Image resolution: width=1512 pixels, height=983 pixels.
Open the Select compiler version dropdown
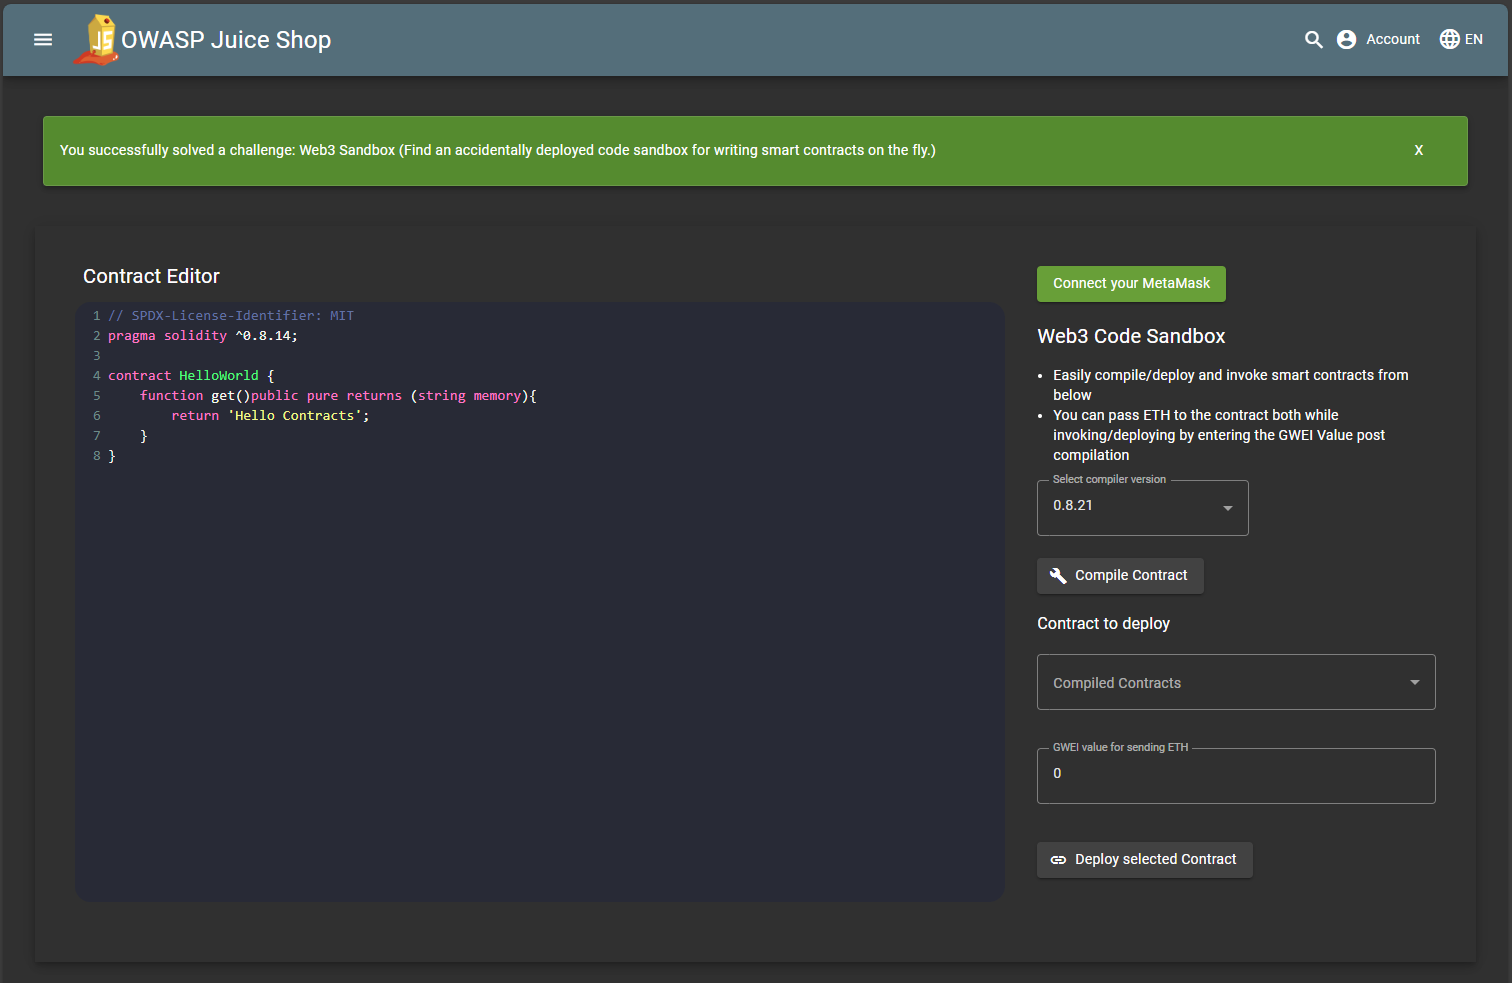pos(1142,507)
